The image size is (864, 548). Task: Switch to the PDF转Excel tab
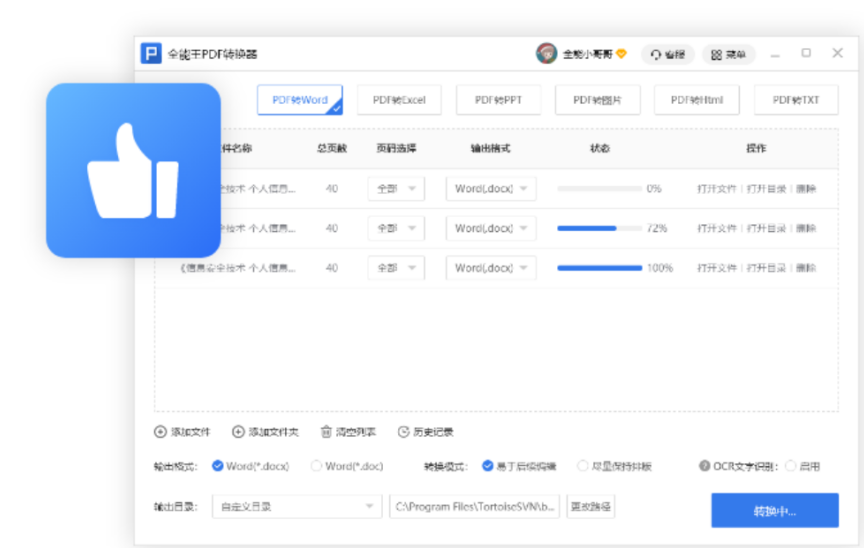click(x=399, y=100)
